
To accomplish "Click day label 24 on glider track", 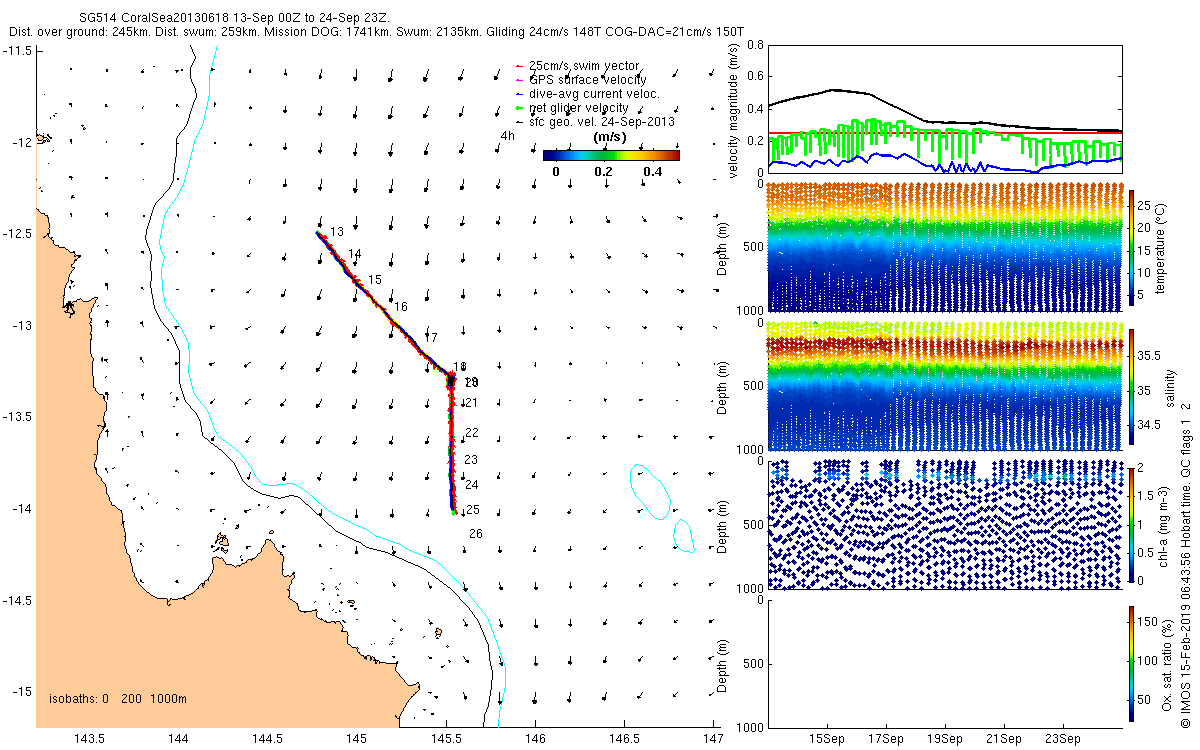I will point(472,485).
